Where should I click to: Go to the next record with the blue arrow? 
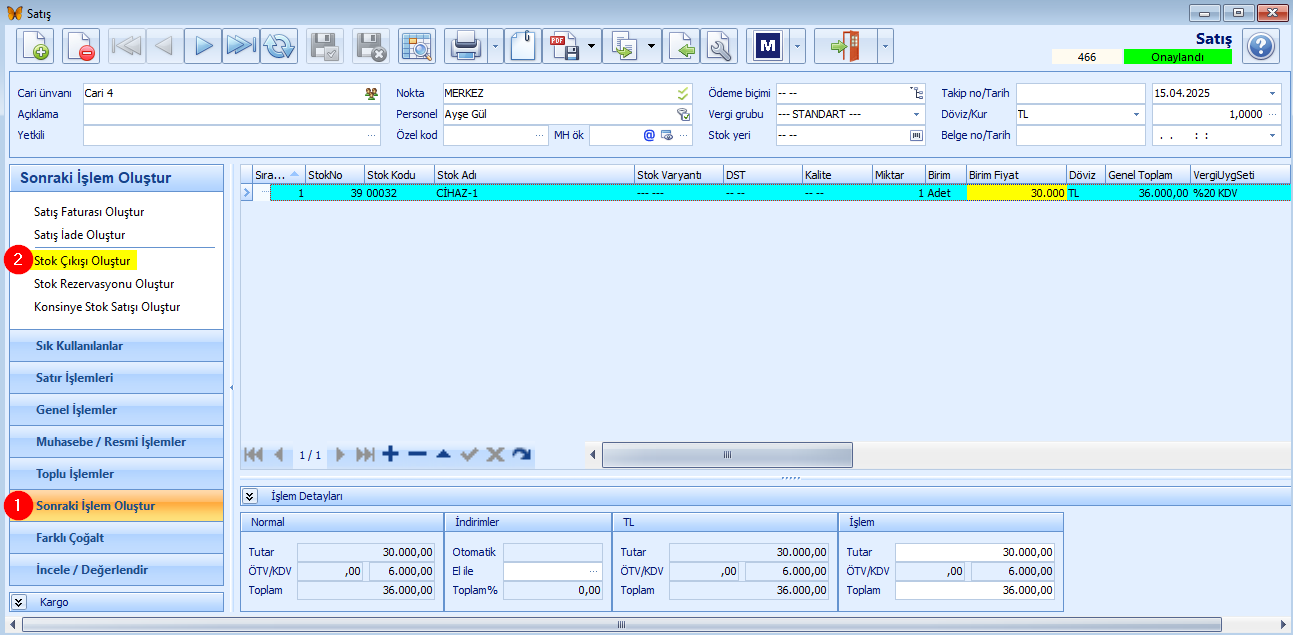tap(203, 46)
